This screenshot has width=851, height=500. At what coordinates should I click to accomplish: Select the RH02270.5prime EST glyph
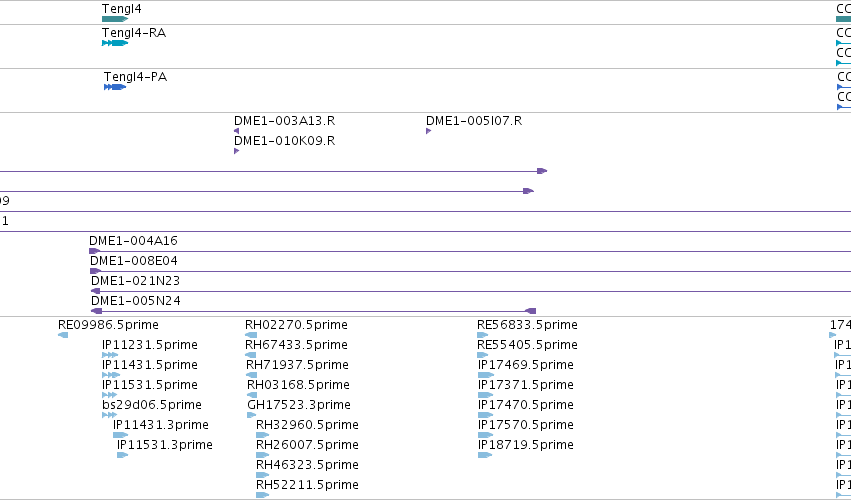coord(251,335)
